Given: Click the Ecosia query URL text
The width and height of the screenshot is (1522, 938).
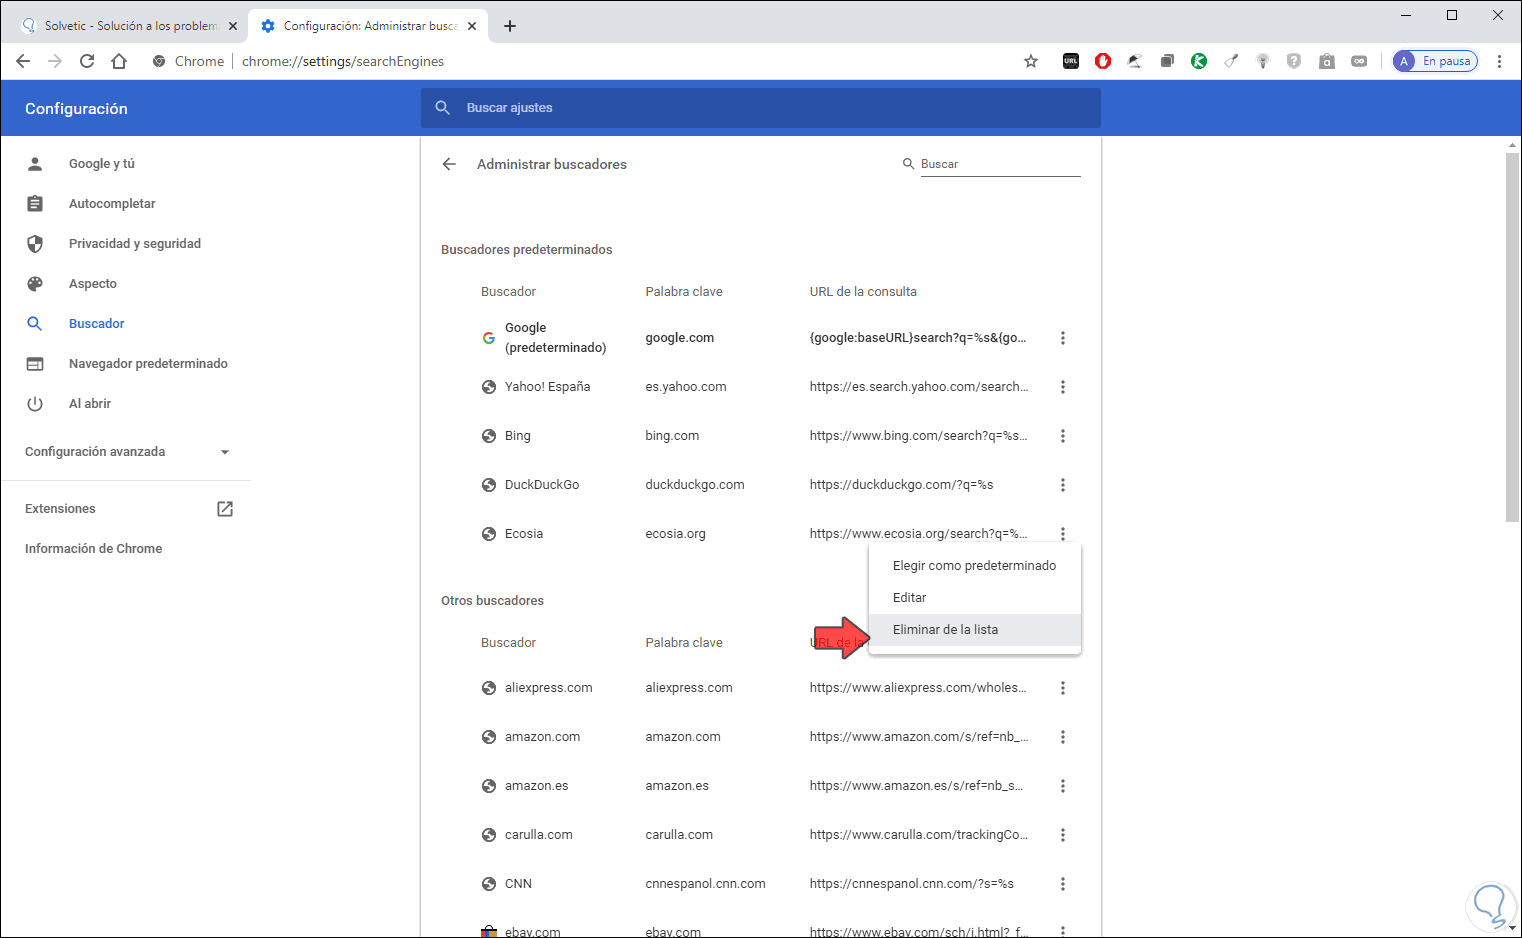Looking at the screenshot, I should pos(919,534).
